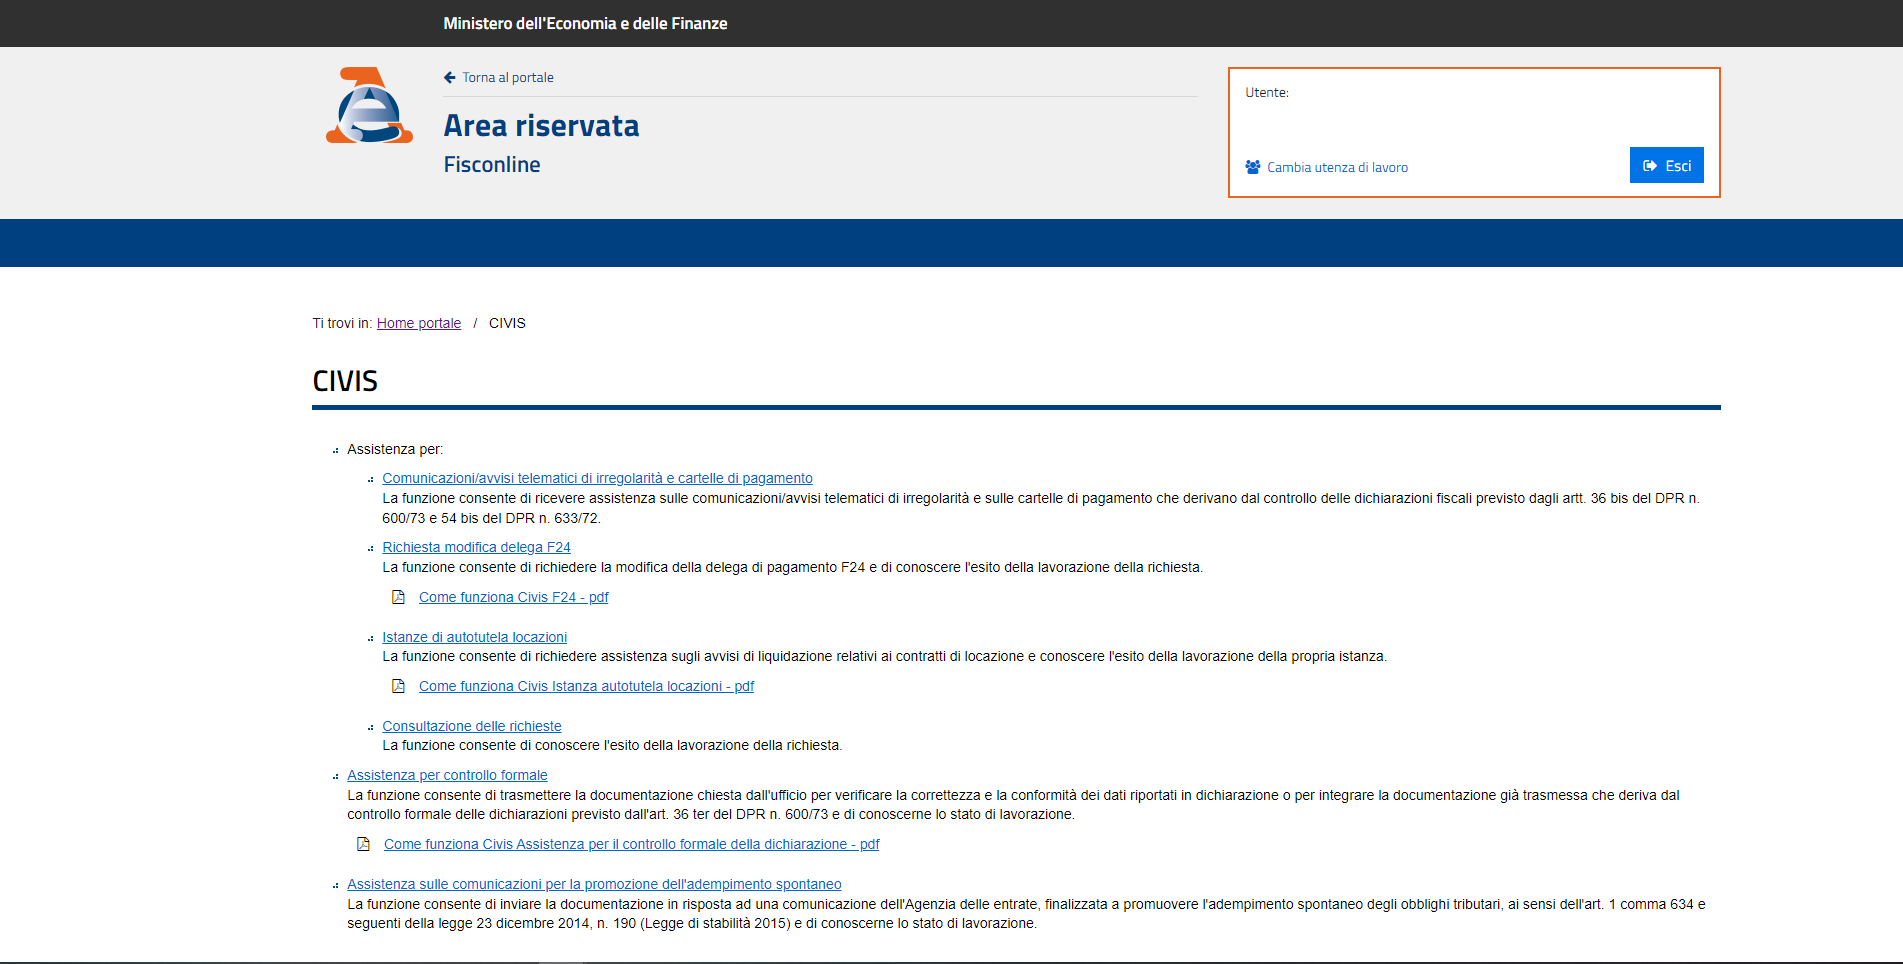
Task: Click the Area riservata heading
Action: click(x=541, y=126)
